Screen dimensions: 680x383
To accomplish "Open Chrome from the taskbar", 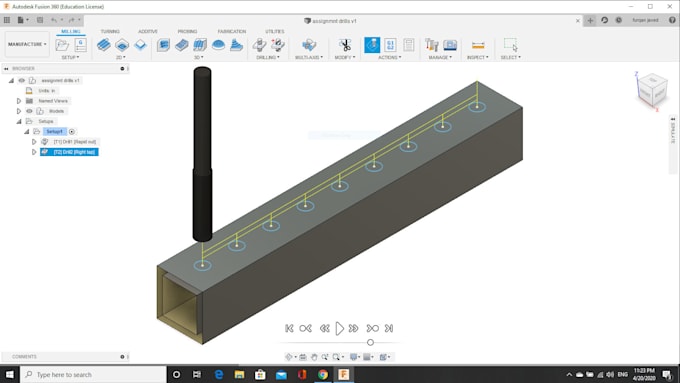I will 323,374.
